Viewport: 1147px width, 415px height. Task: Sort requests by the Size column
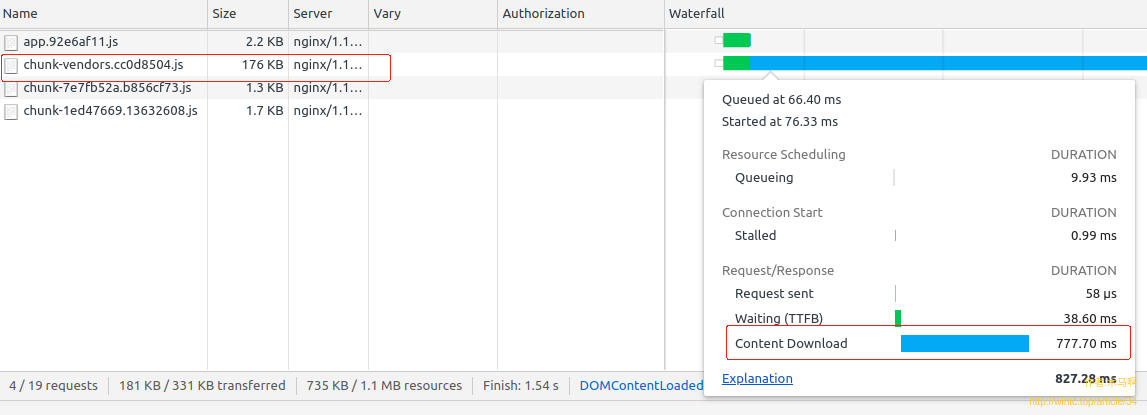(224, 13)
